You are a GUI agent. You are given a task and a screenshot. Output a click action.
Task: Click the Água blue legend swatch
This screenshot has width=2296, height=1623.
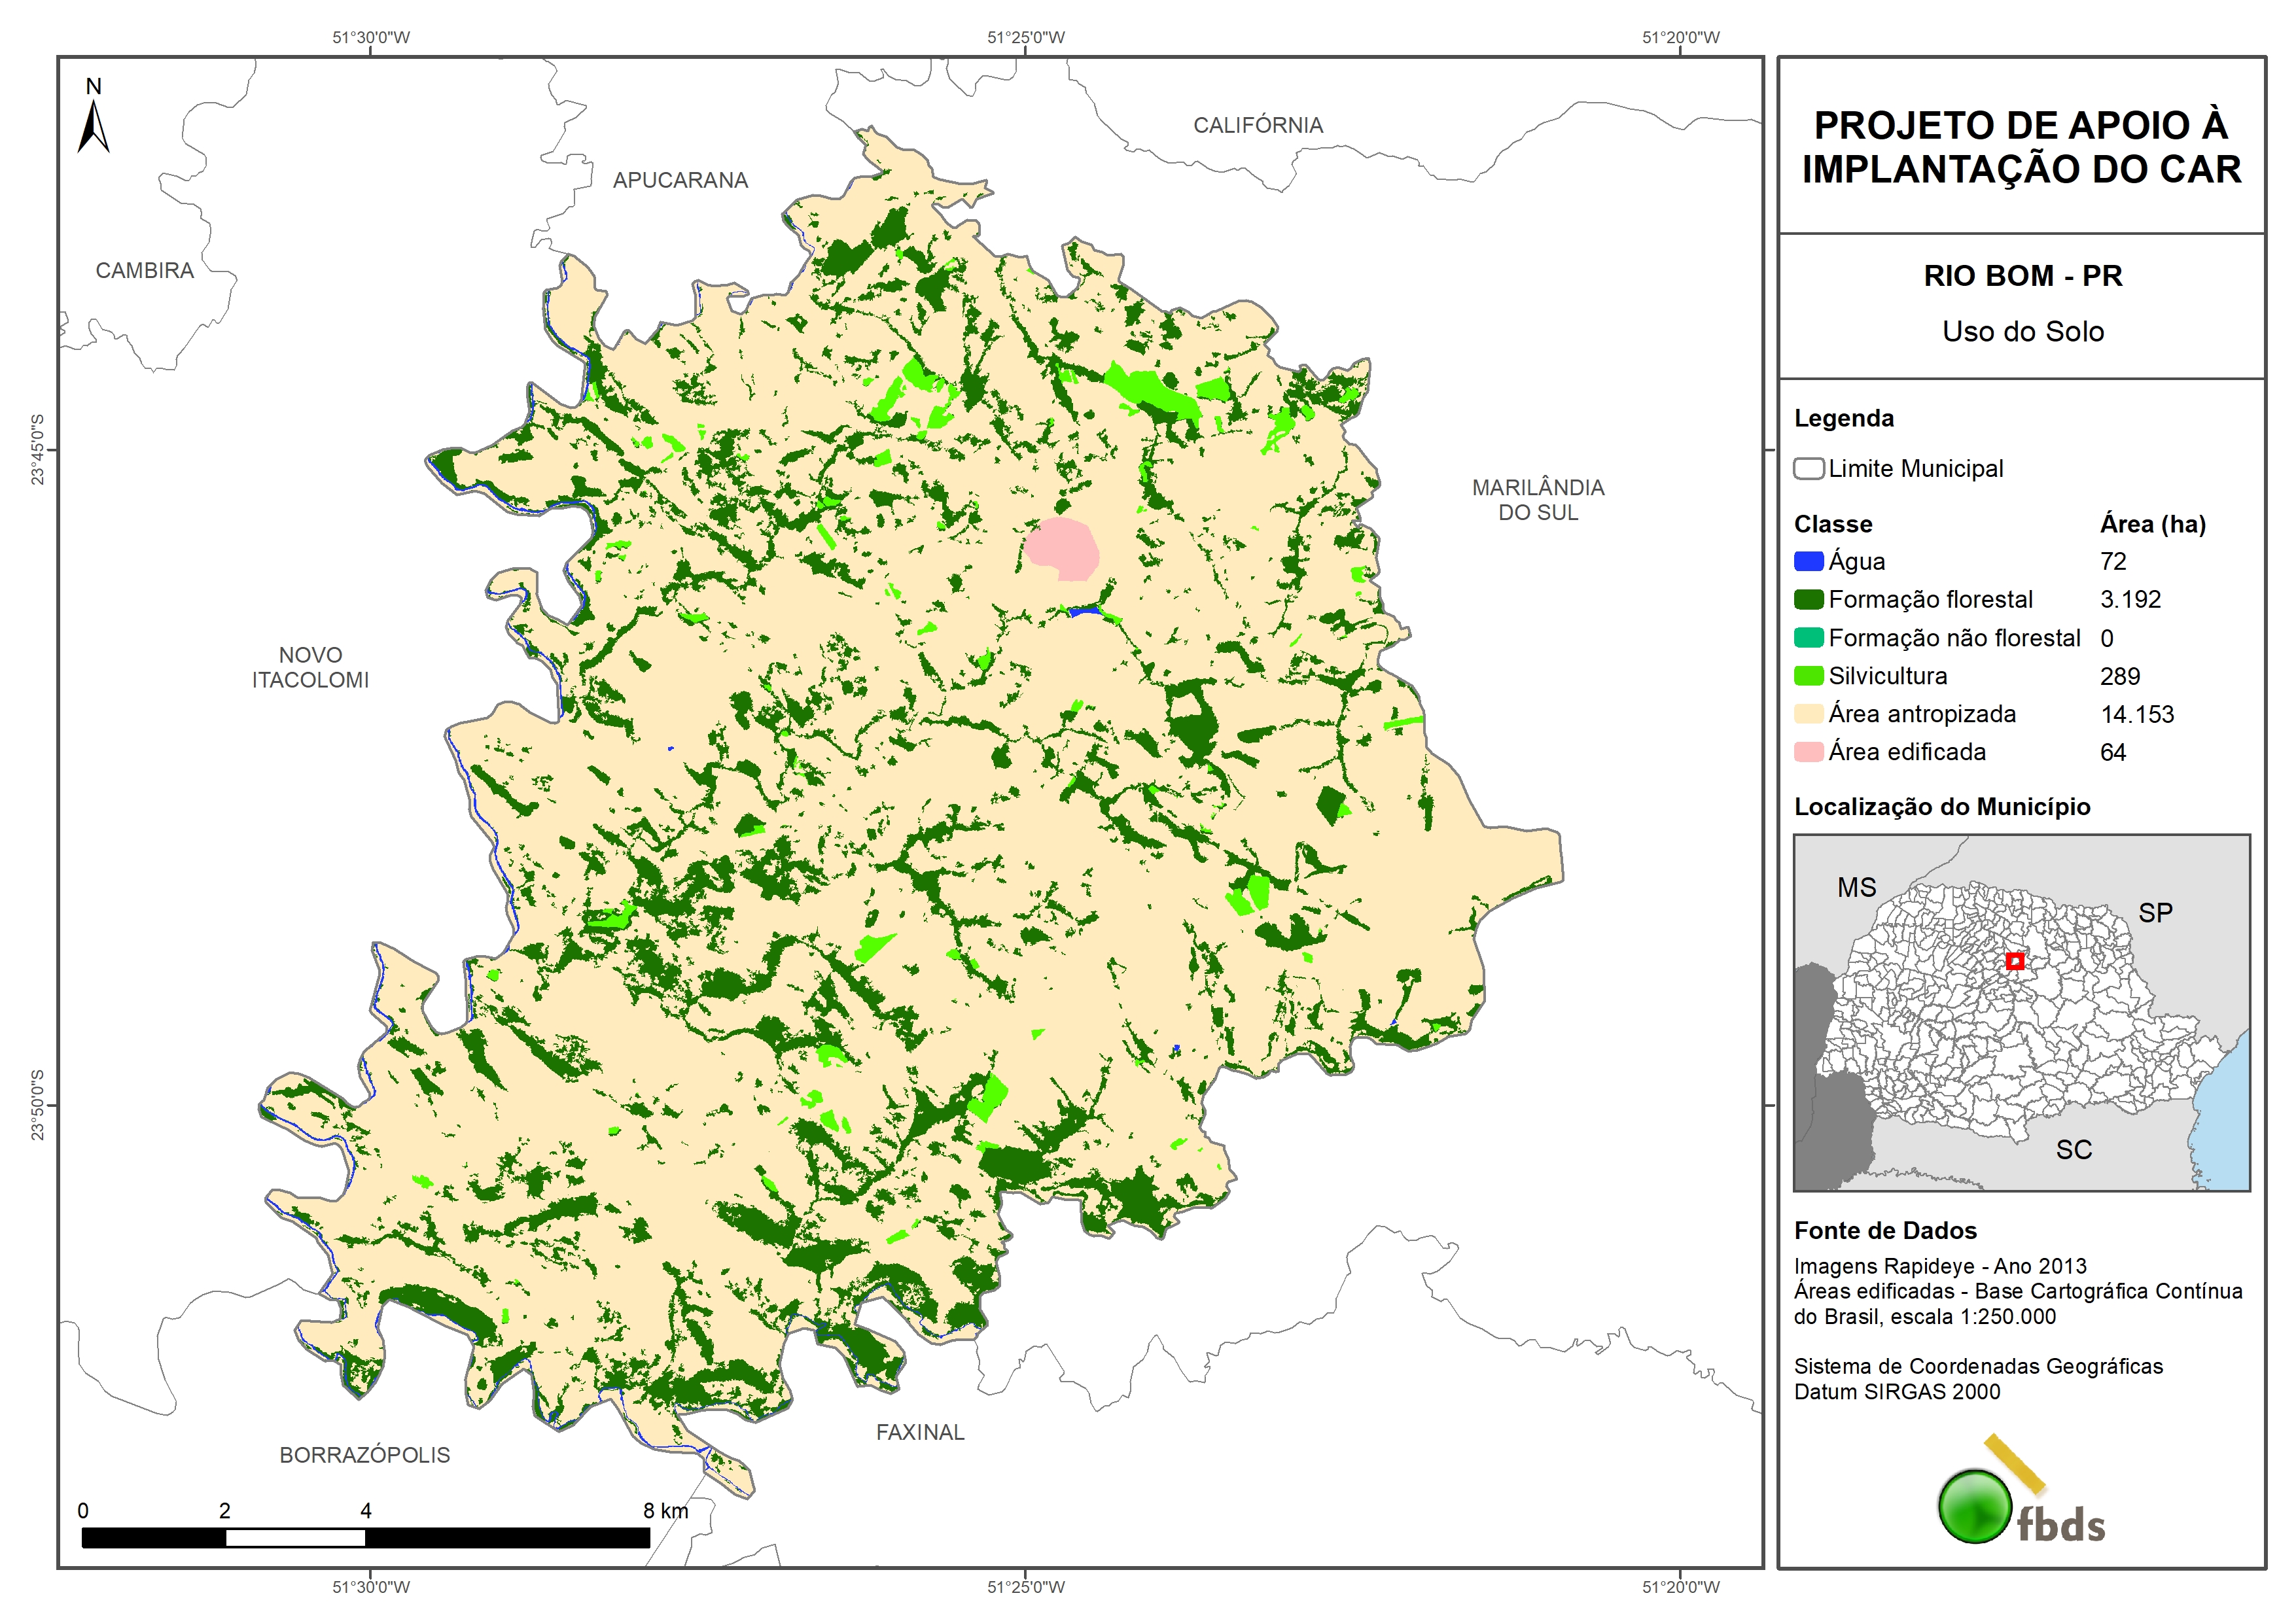tap(1808, 562)
